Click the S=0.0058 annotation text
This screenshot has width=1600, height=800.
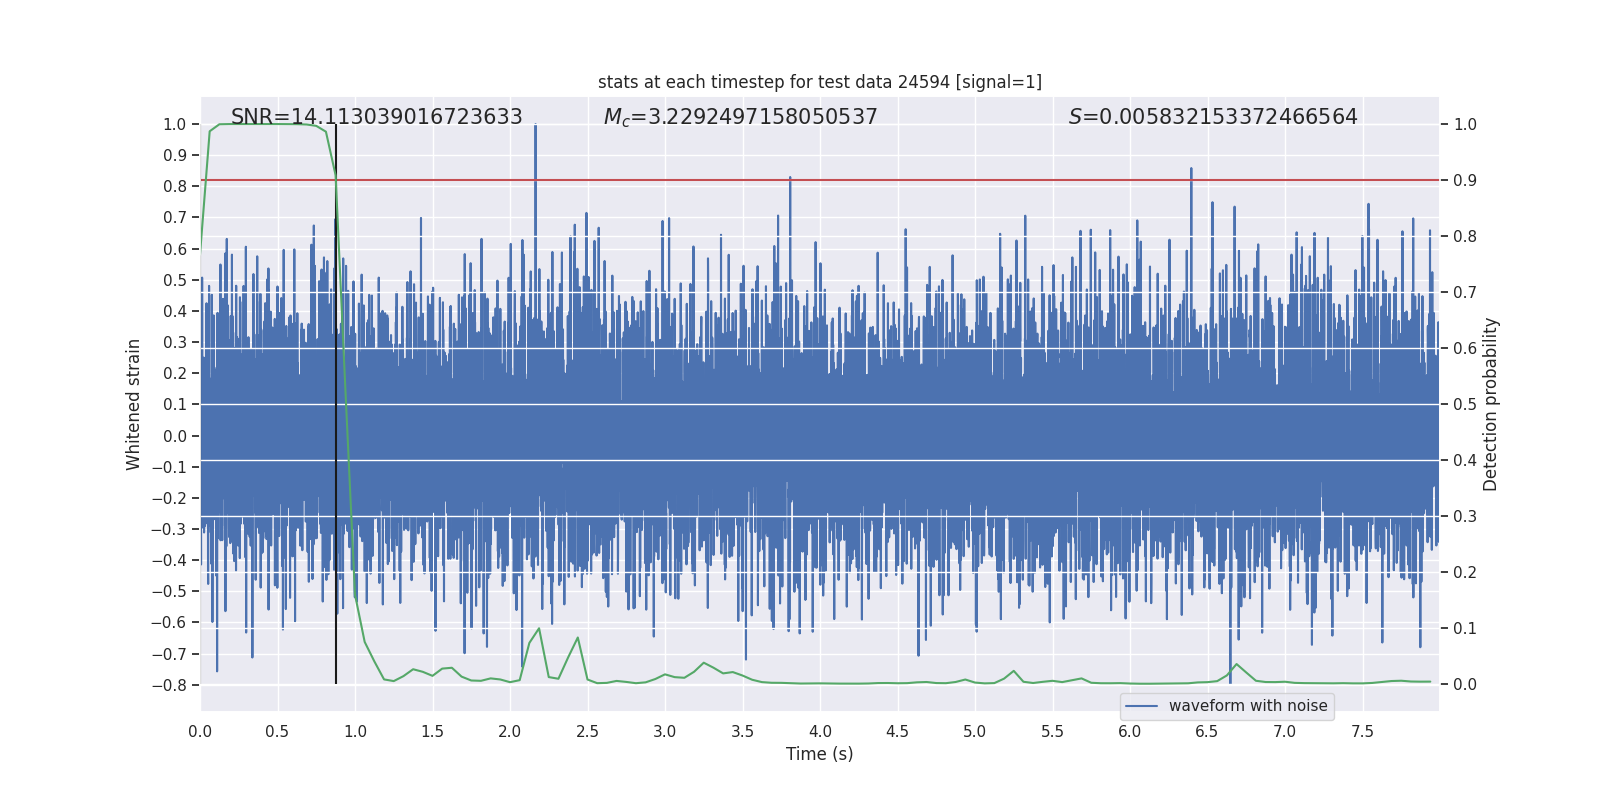coord(1212,117)
